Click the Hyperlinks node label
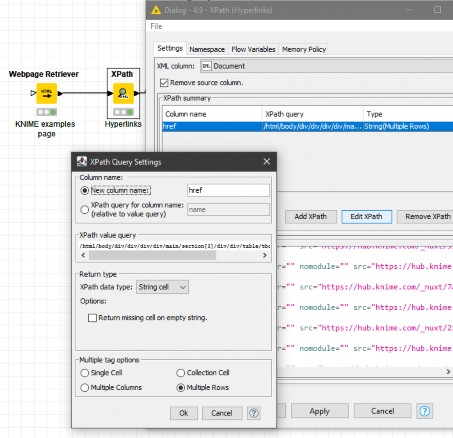 (x=123, y=124)
